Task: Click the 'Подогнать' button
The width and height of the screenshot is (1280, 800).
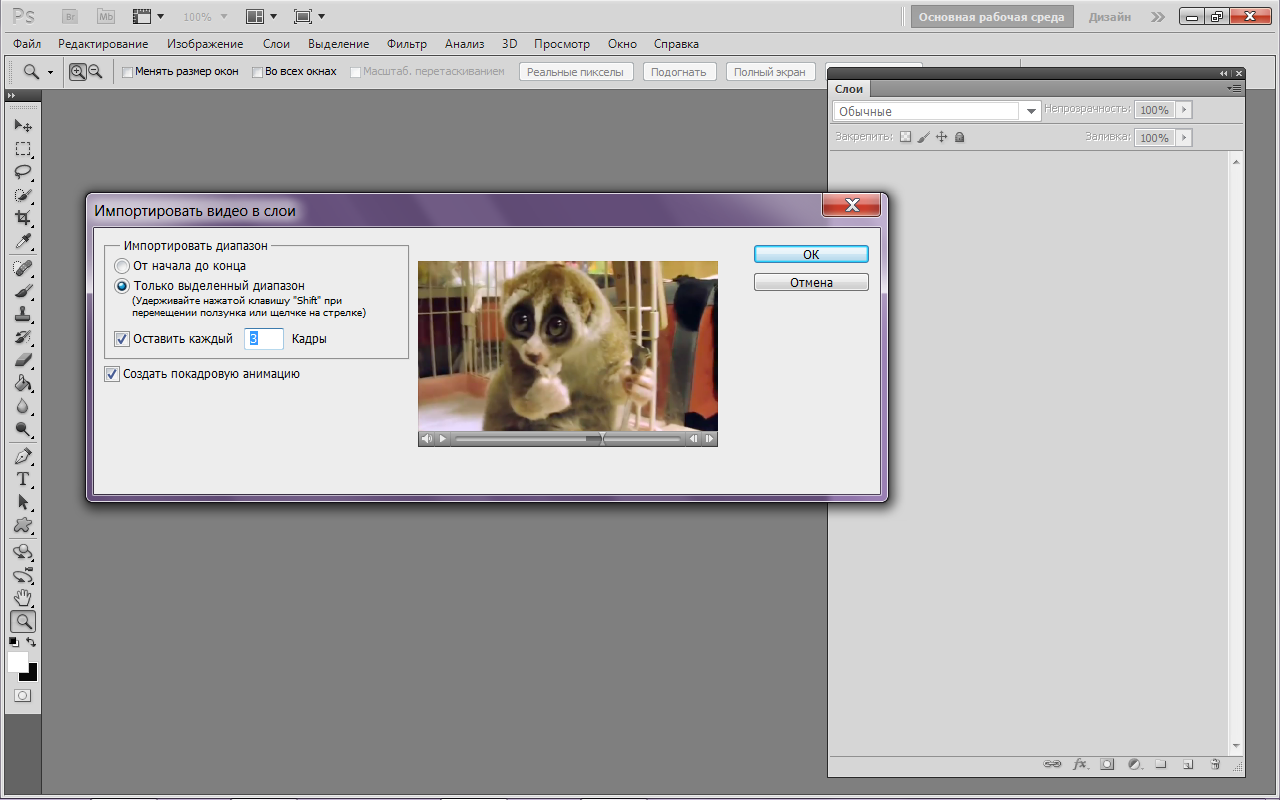Action: coord(680,72)
